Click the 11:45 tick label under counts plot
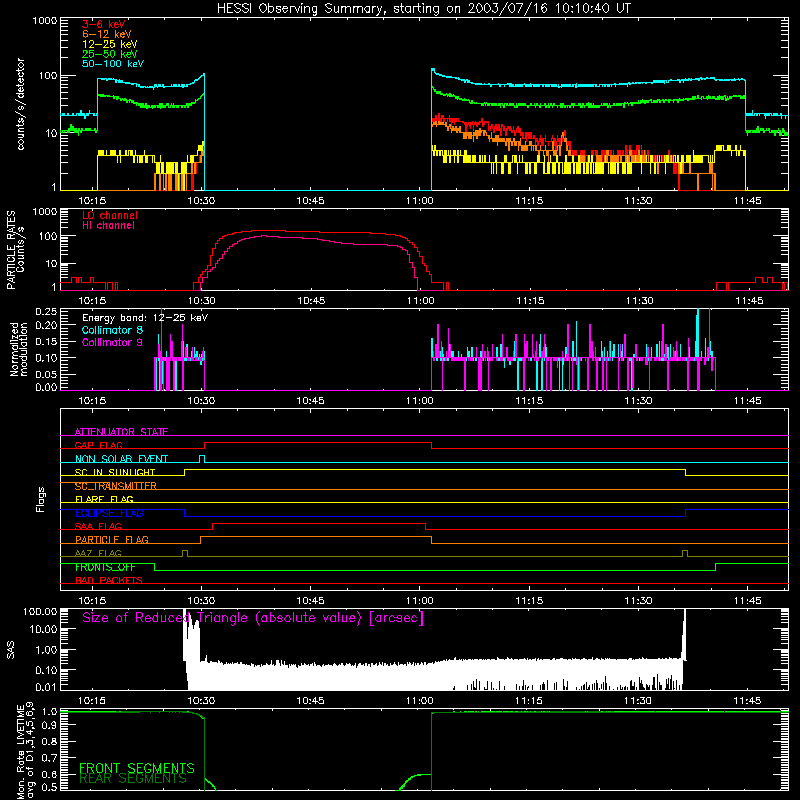The height and width of the screenshot is (800, 800). click(748, 201)
